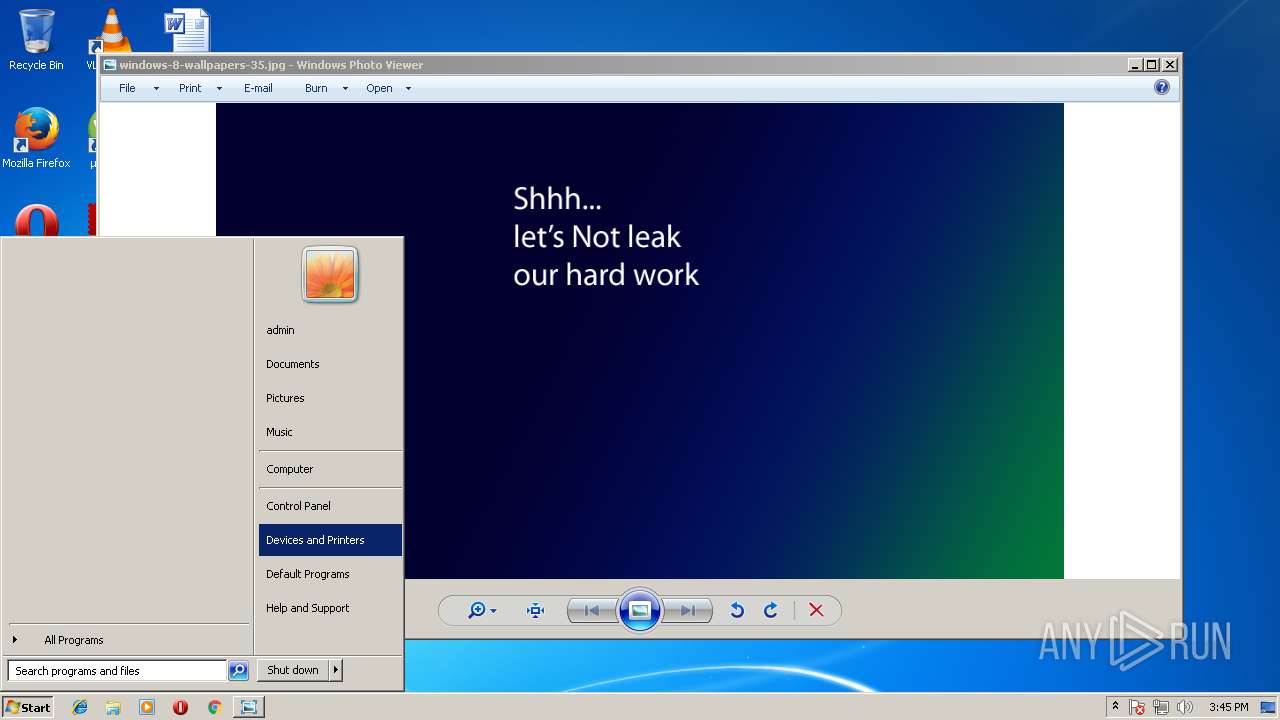Open Recycle Bin on desktop

[x=36, y=40]
